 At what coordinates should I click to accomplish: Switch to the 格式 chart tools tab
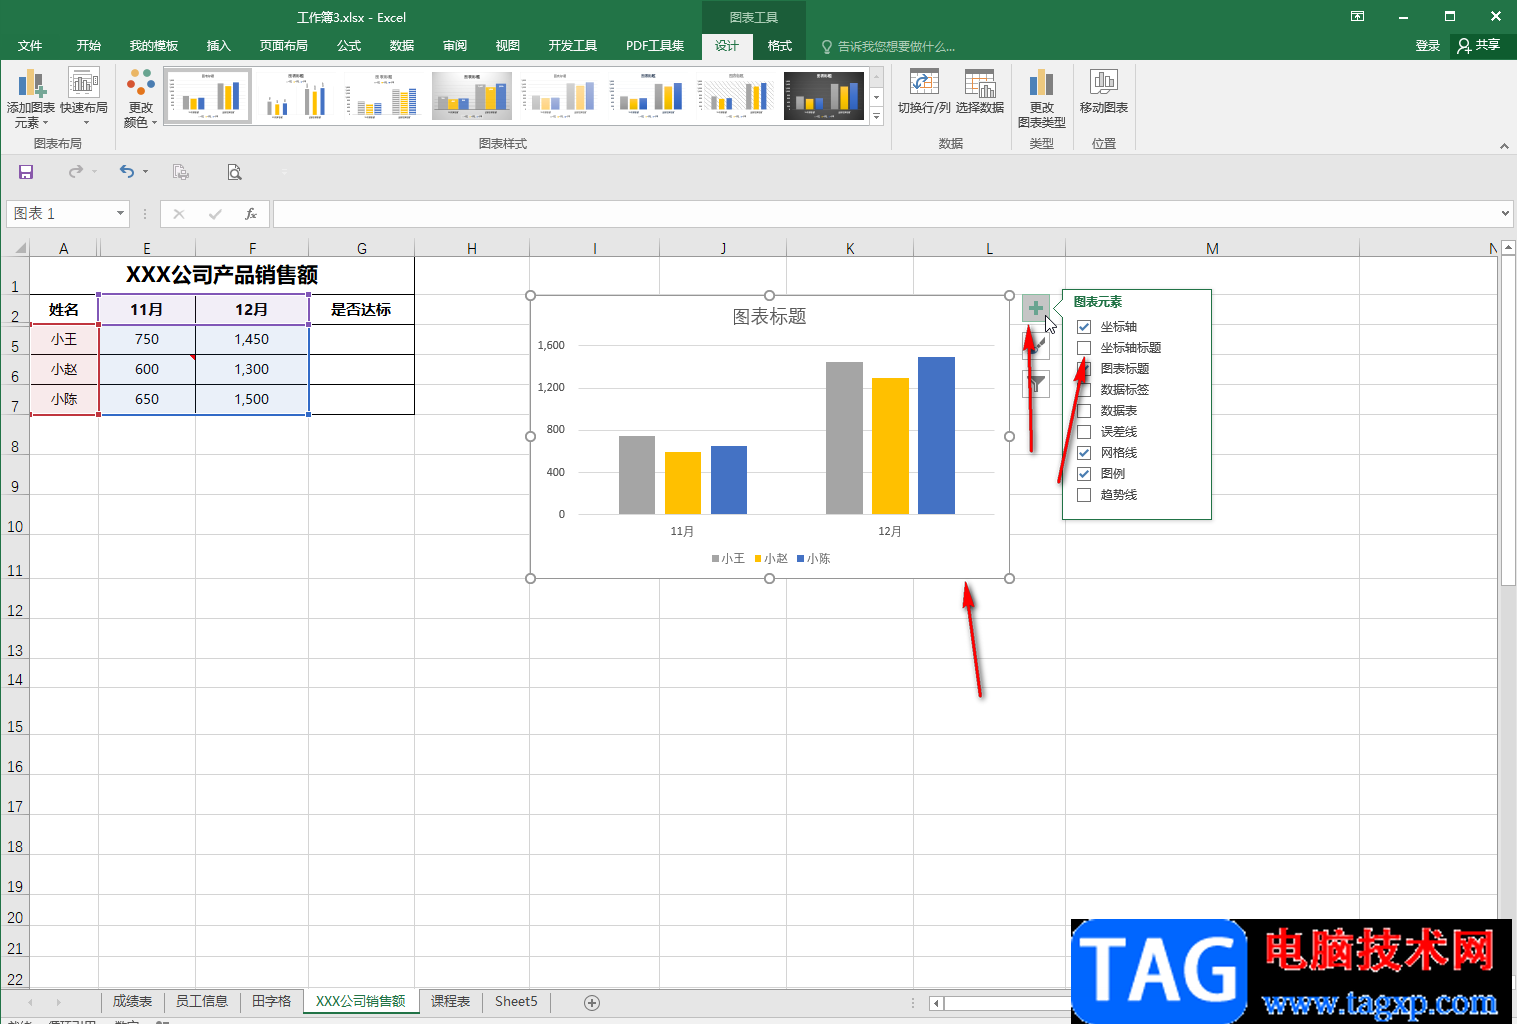point(779,46)
